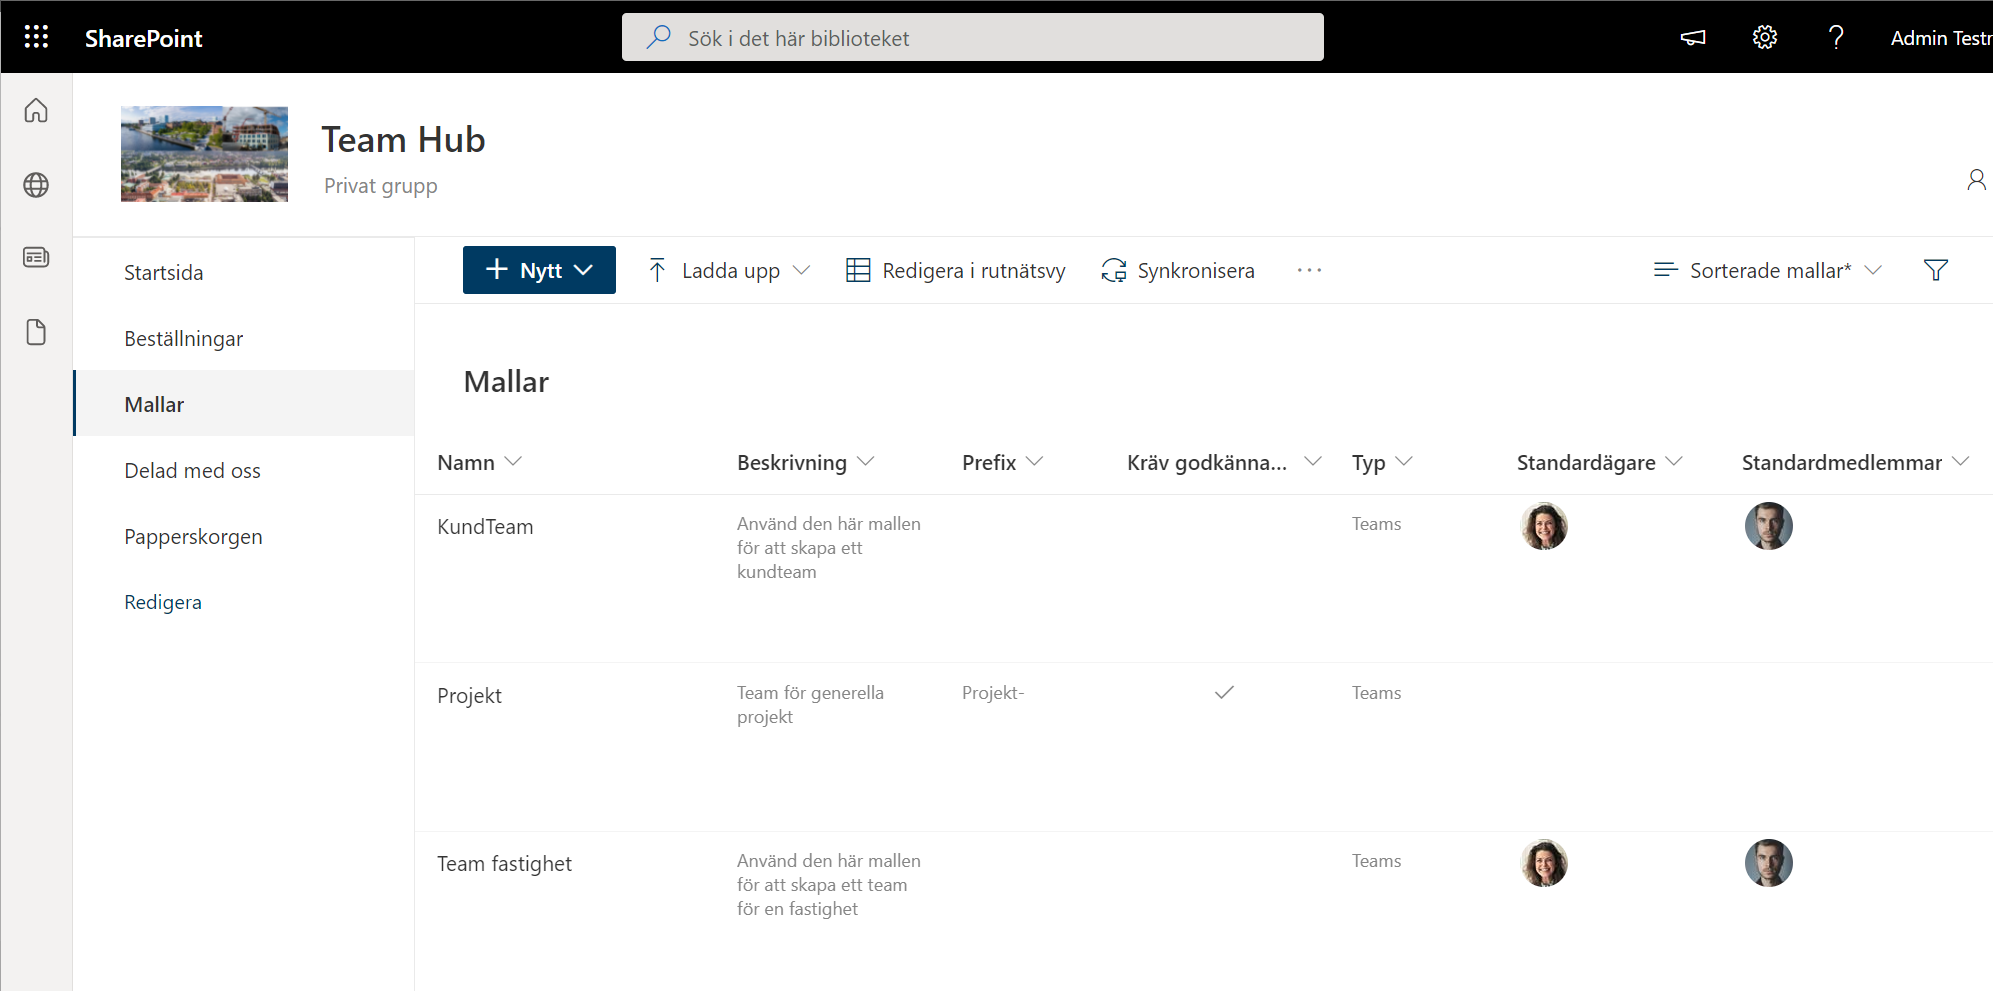Open the help question mark icon
The width and height of the screenshot is (1993, 991).
click(1835, 37)
